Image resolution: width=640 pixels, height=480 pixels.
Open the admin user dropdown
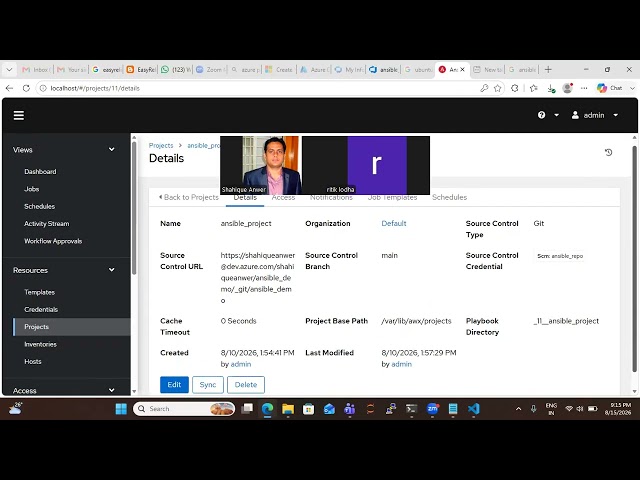(595, 115)
